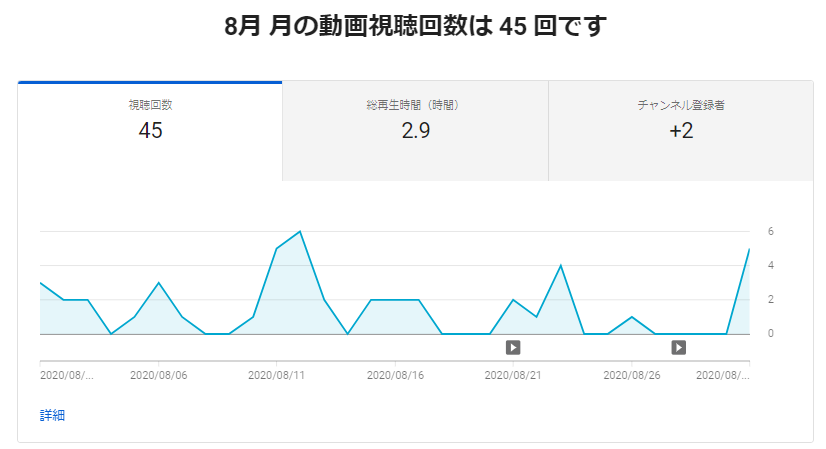Open the チャンネル登録者 +2 tab
The height and width of the screenshot is (449, 826).
click(x=681, y=131)
